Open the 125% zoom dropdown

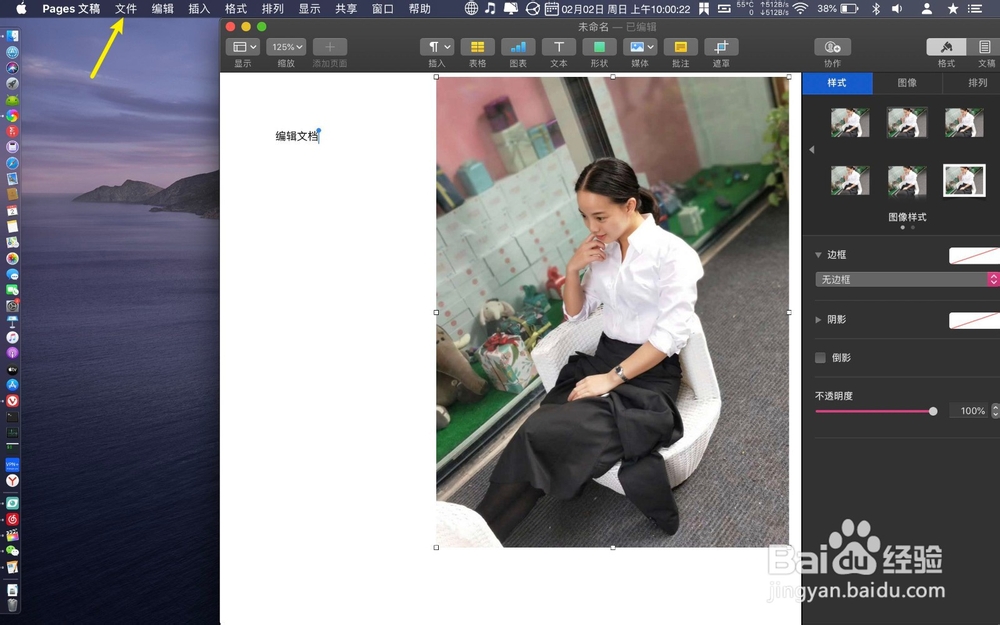(x=285, y=46)
